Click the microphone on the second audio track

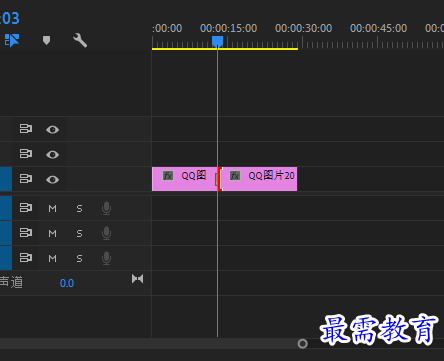click(x=106, y=233)
